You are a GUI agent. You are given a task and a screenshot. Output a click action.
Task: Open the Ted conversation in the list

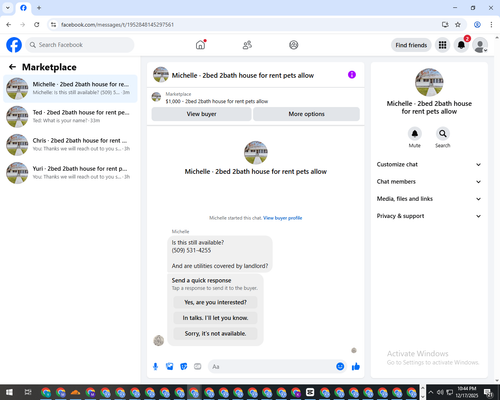tap(70, 117)
